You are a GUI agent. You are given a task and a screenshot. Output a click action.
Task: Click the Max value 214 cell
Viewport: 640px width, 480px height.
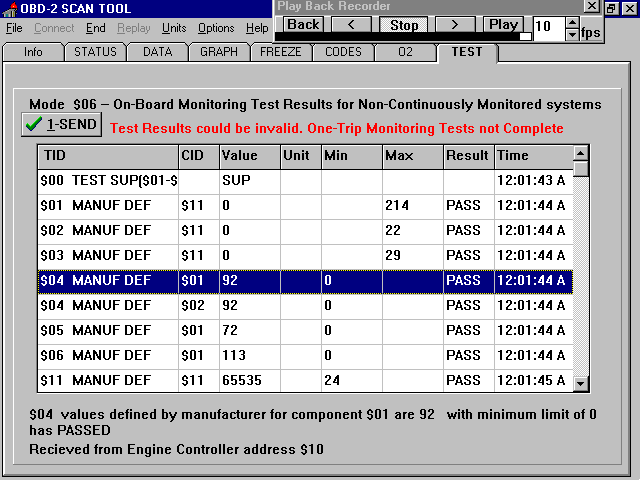click(413, 205)
